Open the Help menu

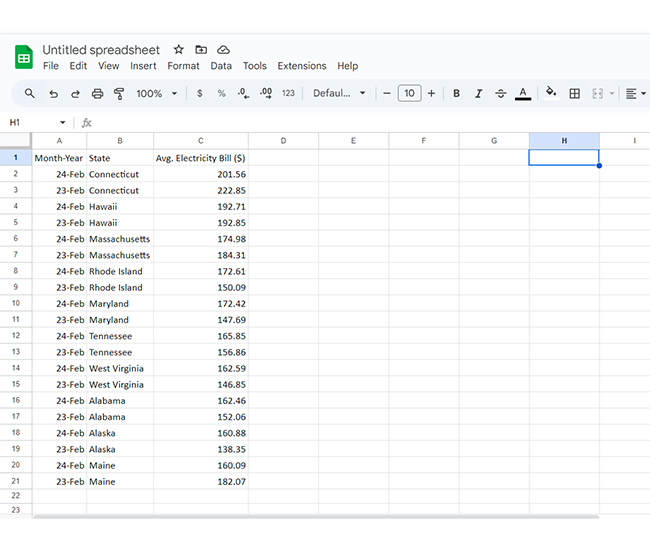click(x=347, y=66)
